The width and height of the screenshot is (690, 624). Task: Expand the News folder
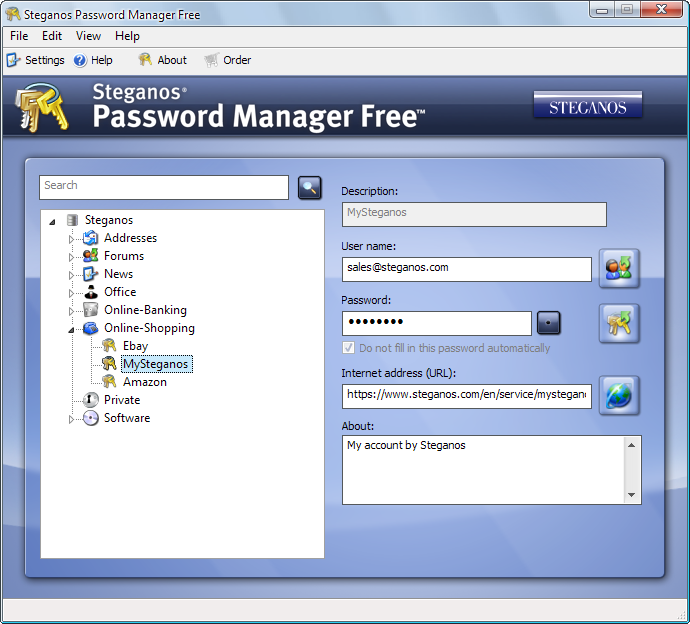tap(71, 275)
